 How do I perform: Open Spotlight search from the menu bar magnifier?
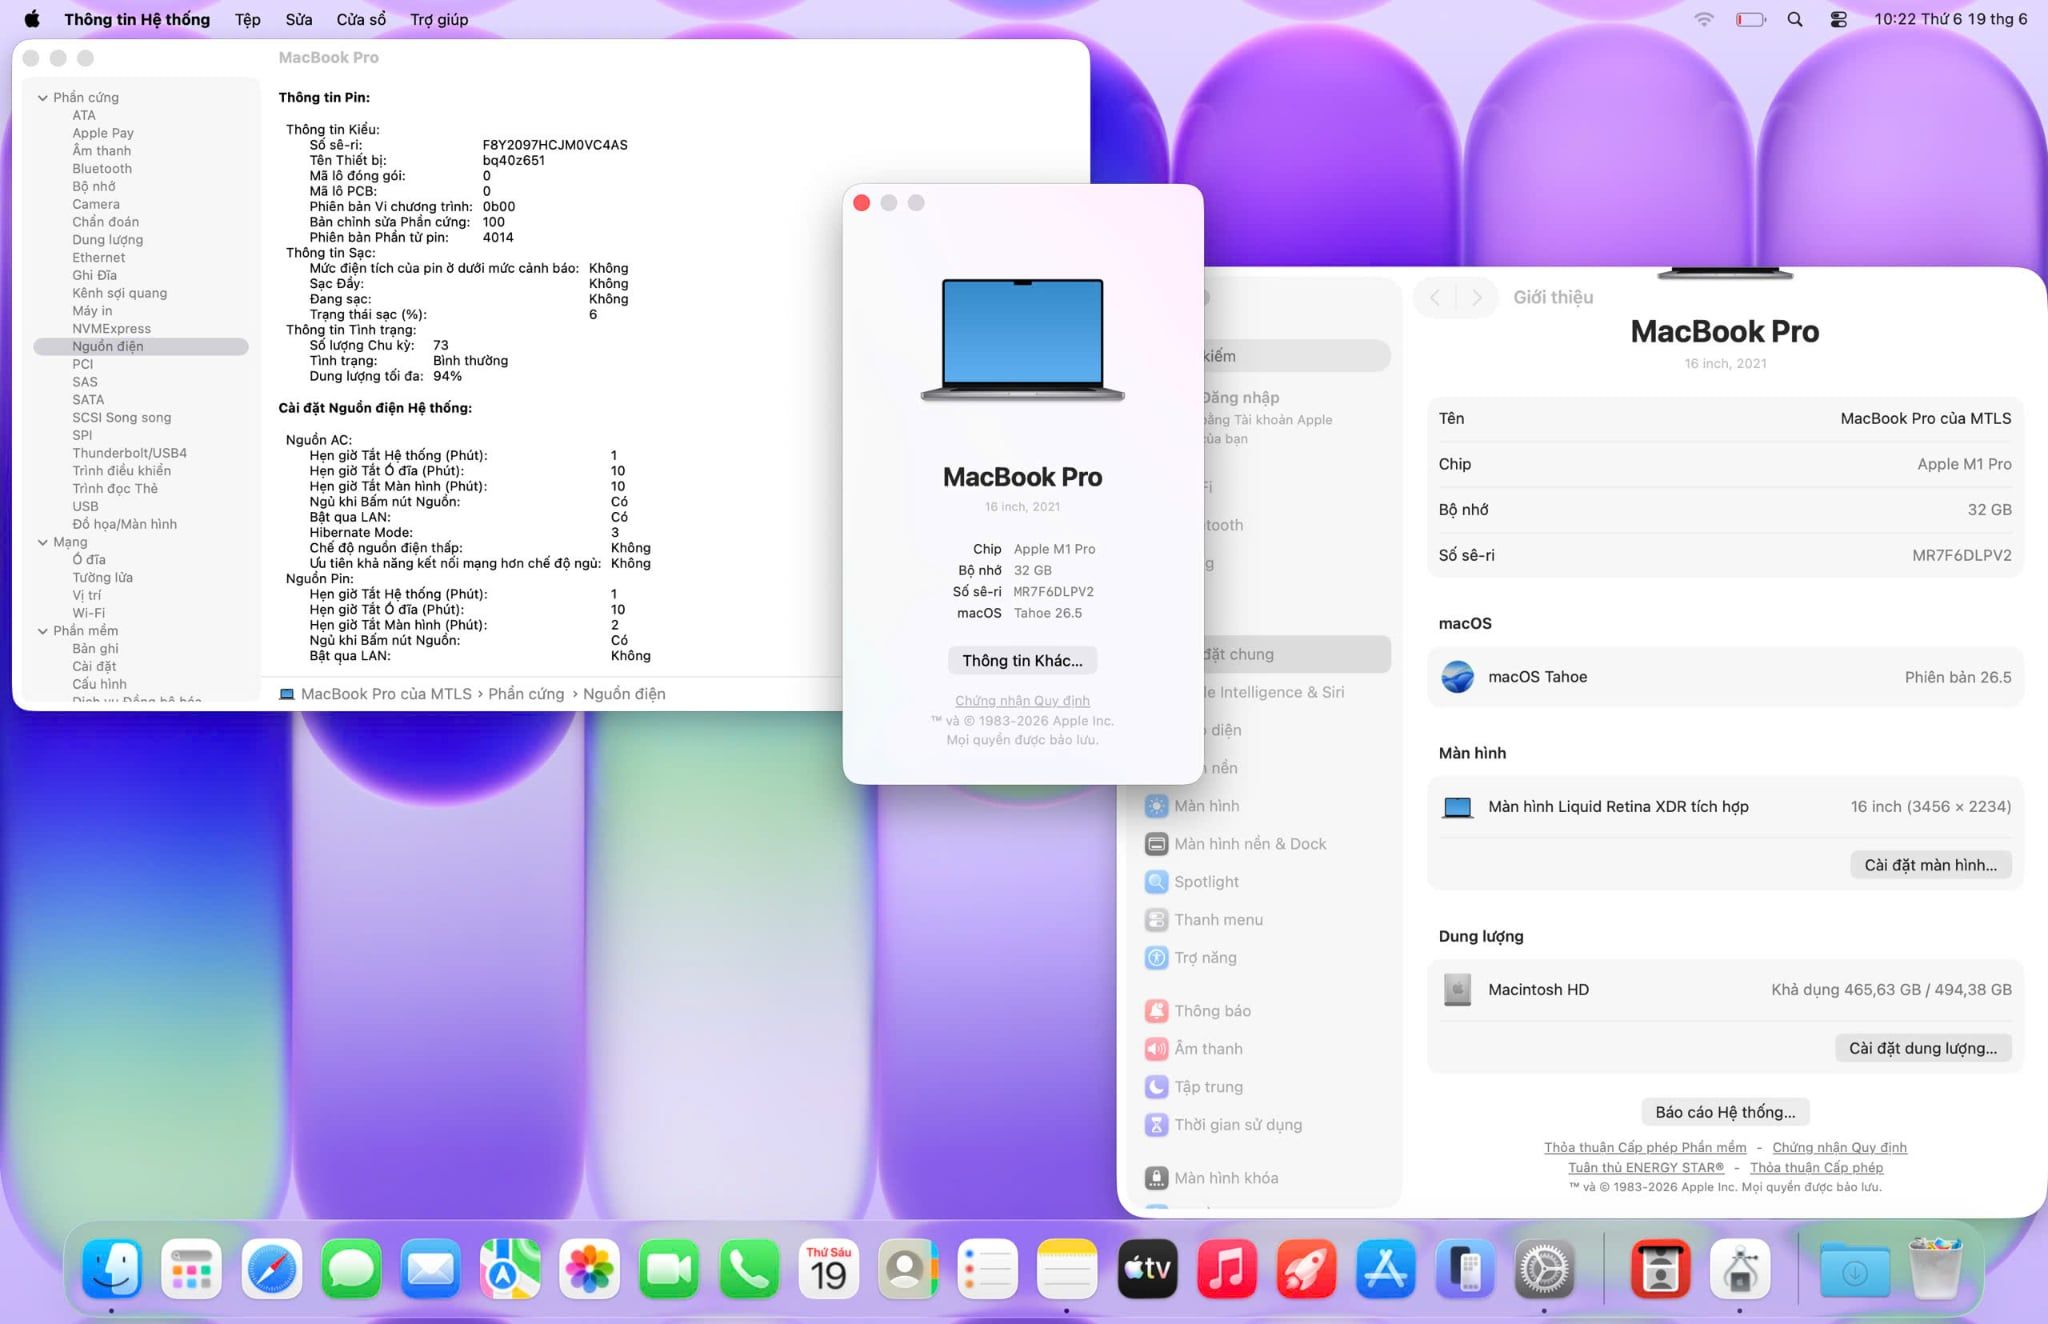tap(1795, 19)
